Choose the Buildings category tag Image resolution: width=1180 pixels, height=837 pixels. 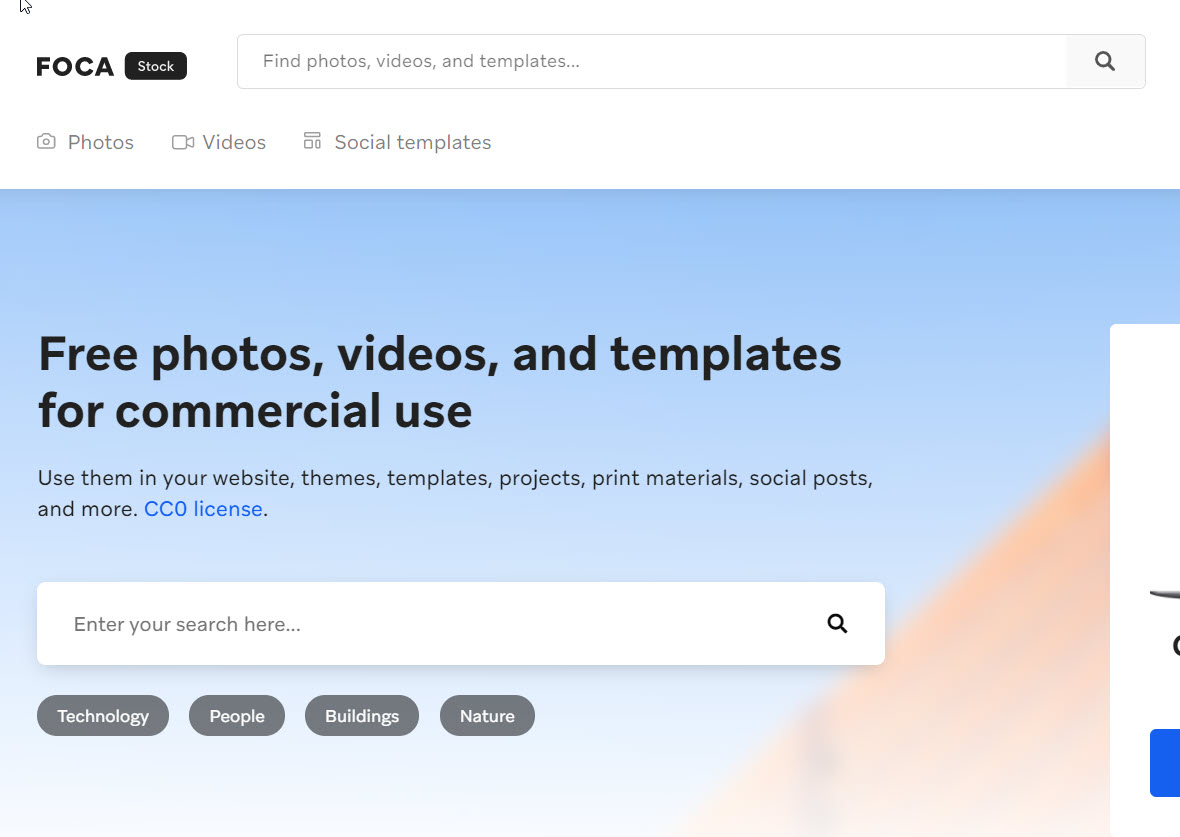362,716
